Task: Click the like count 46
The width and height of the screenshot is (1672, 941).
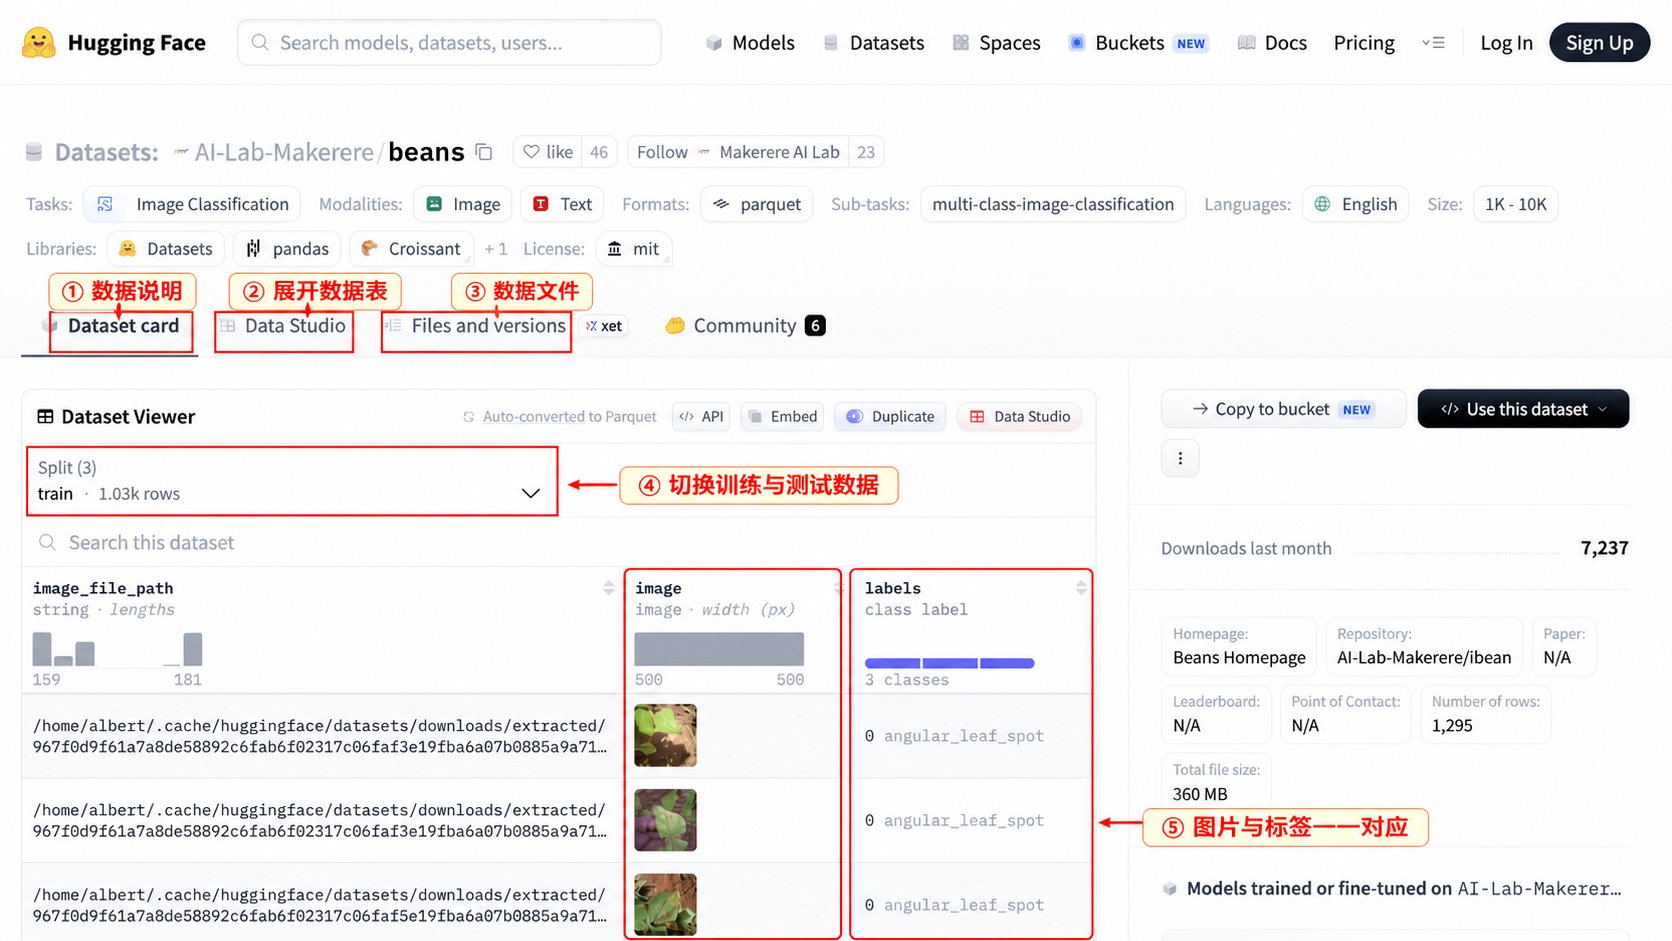Action: [x=599, y=152]
